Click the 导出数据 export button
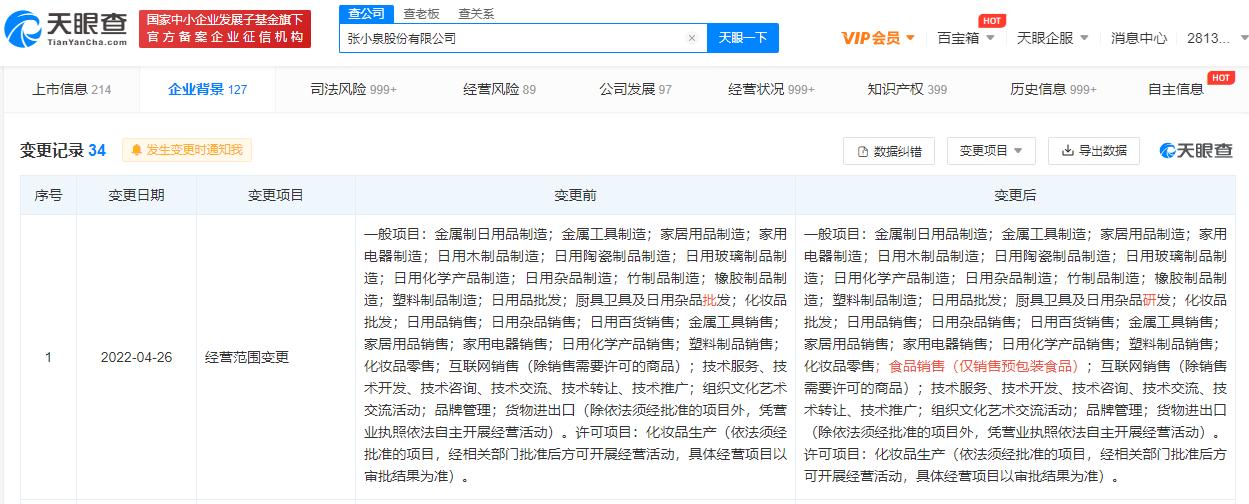Screen dimensions: 1249x504 [1094, 151]
